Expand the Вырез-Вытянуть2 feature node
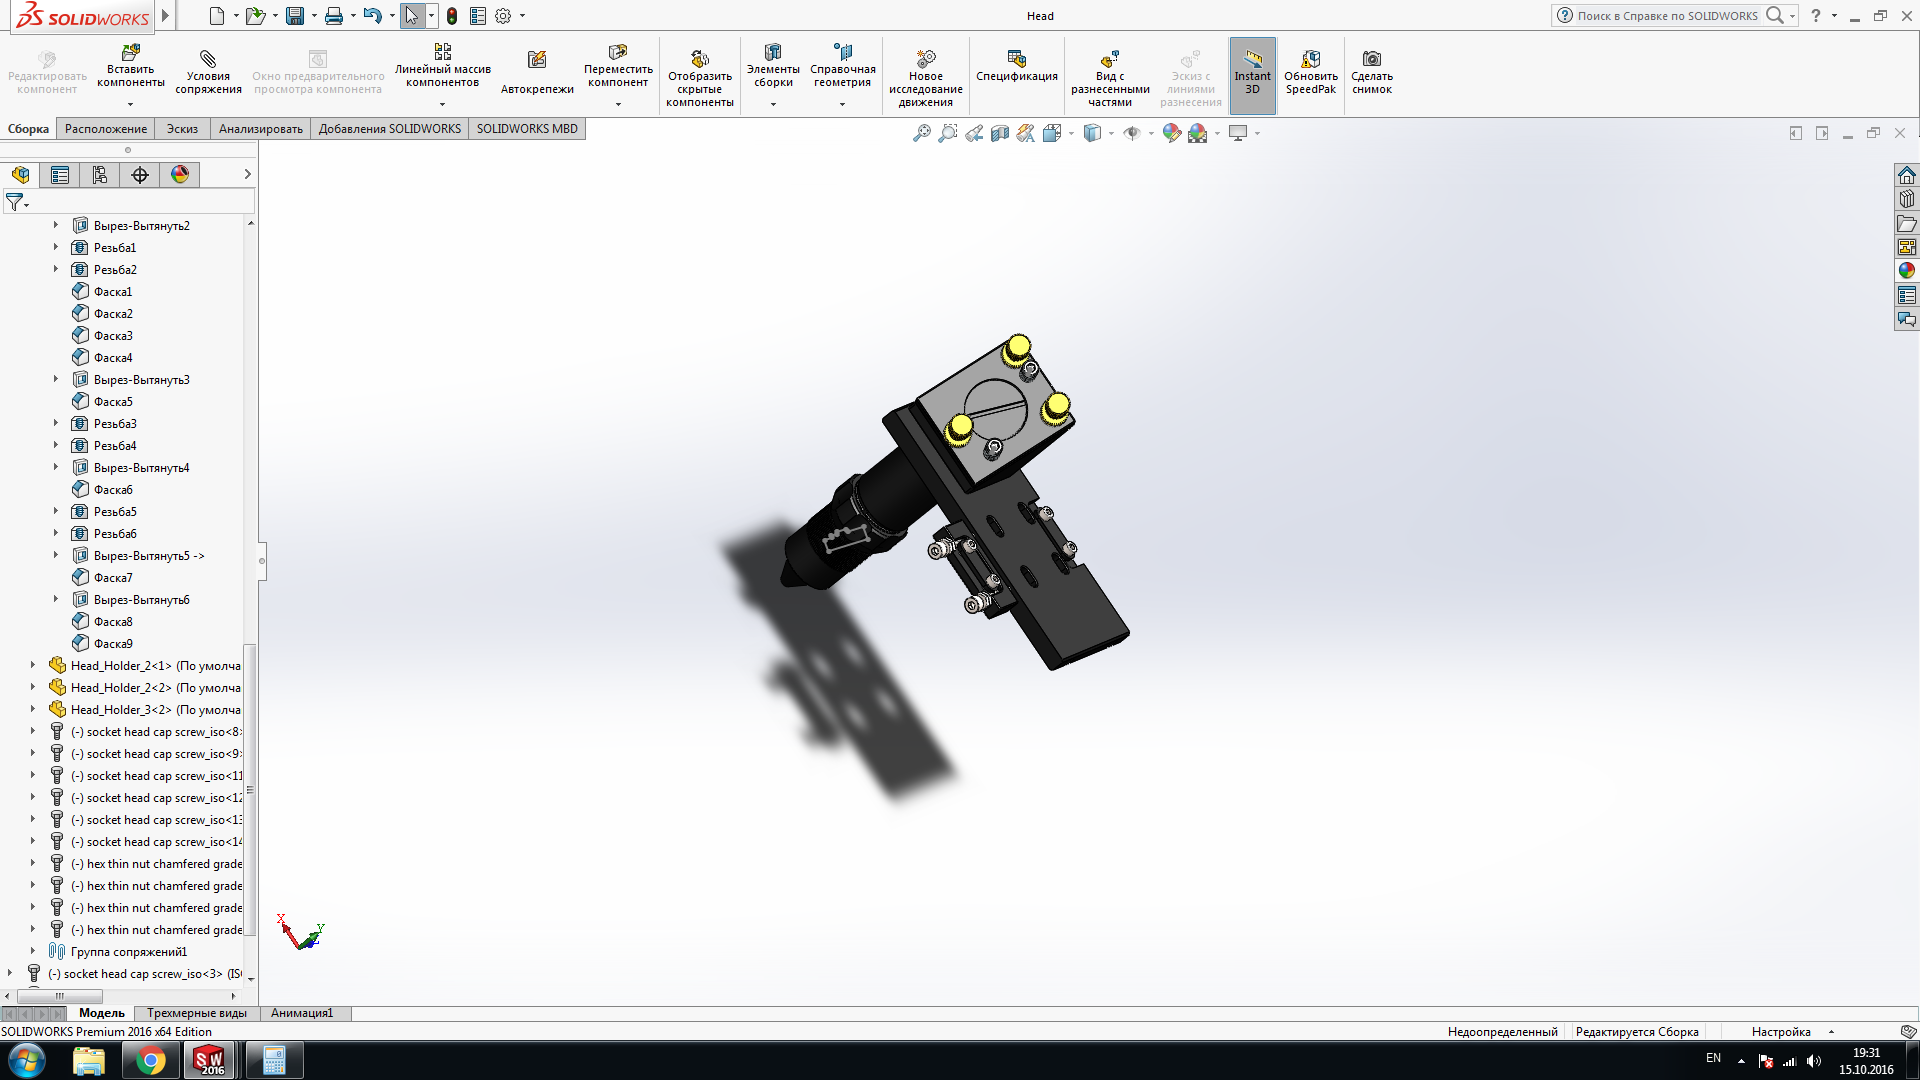The height and width of the screenshot is (1080, 1920). 56,226
